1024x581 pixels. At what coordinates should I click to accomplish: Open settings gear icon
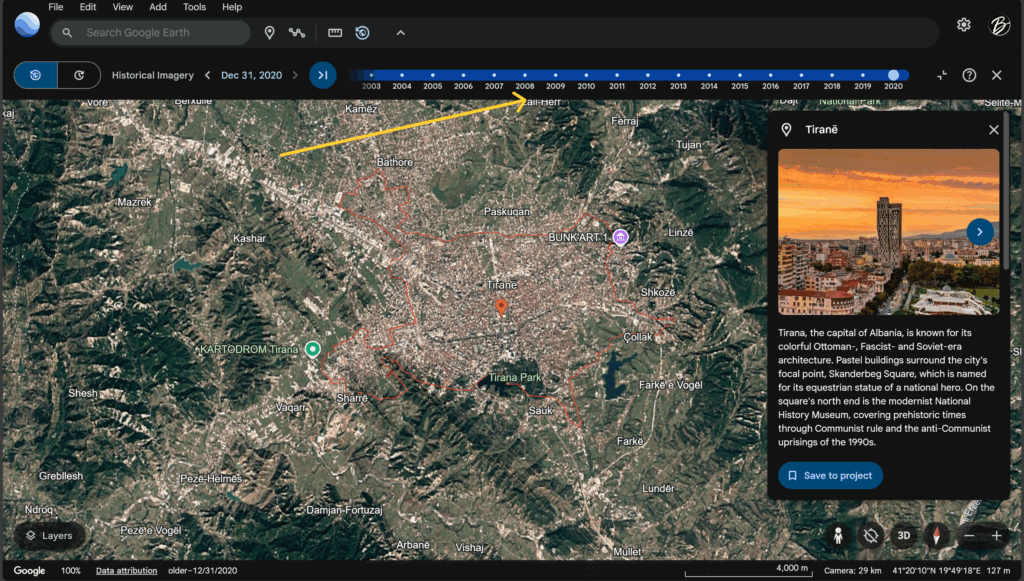(x=963, y=25)
